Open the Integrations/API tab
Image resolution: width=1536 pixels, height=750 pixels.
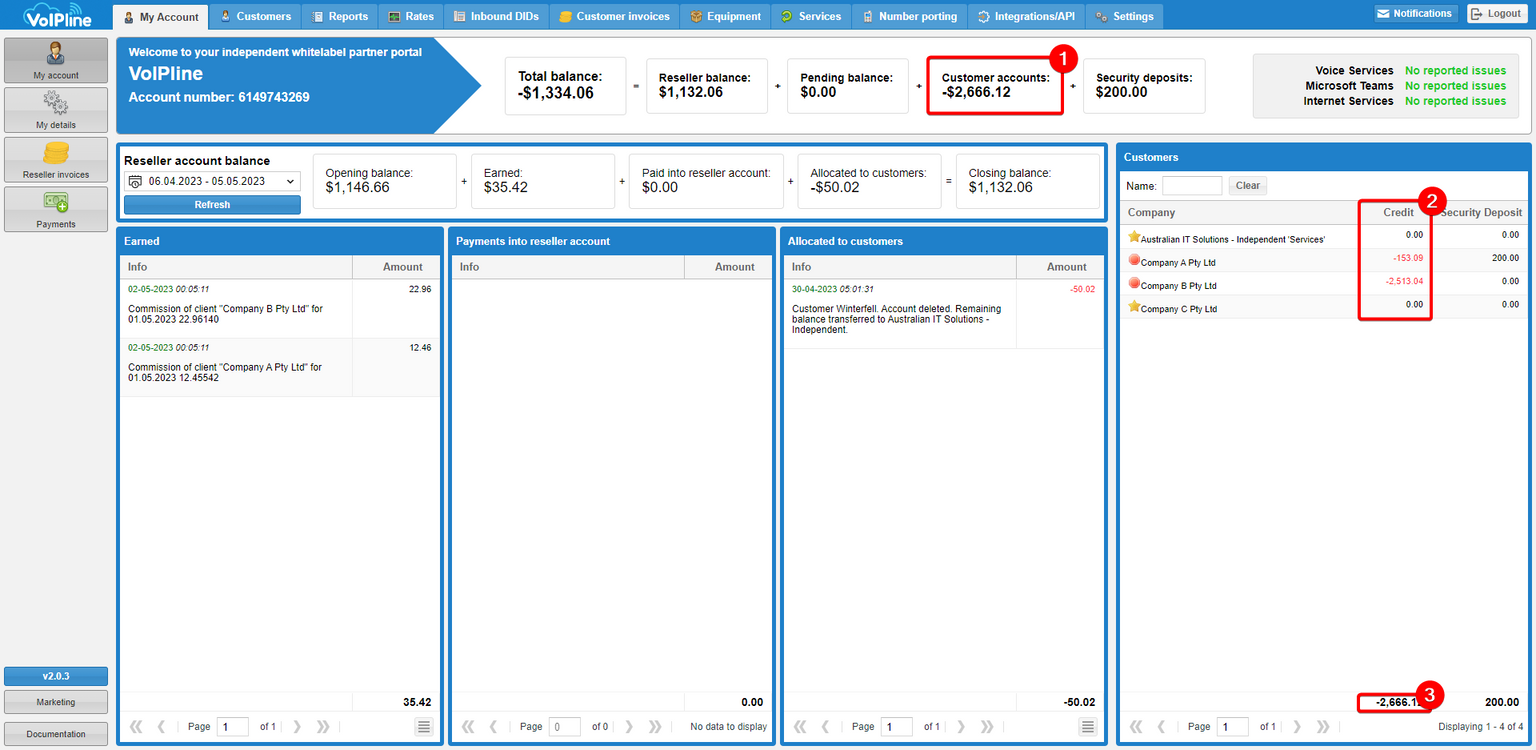tap(1026, 16)
